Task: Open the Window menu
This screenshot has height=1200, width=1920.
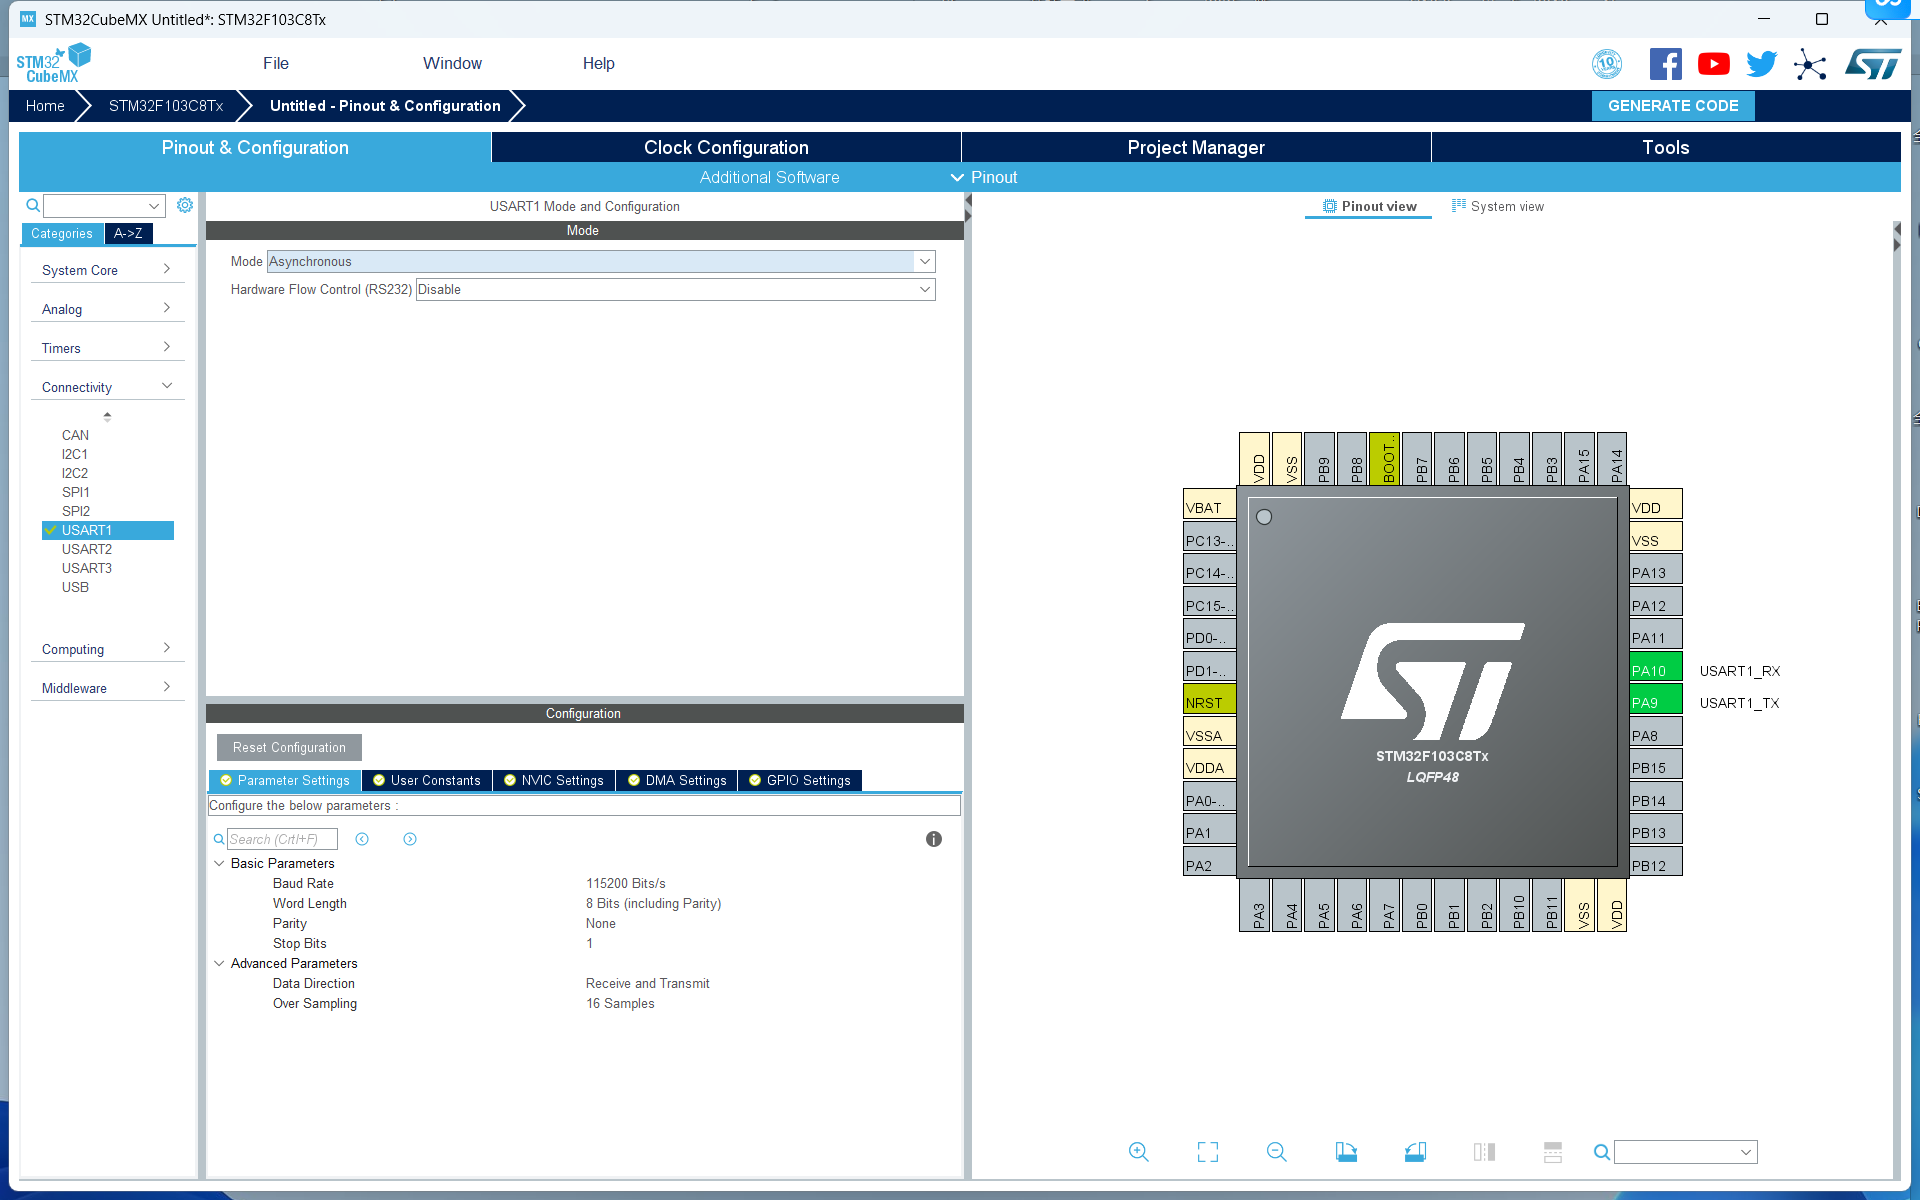Action: coord(452,63)
